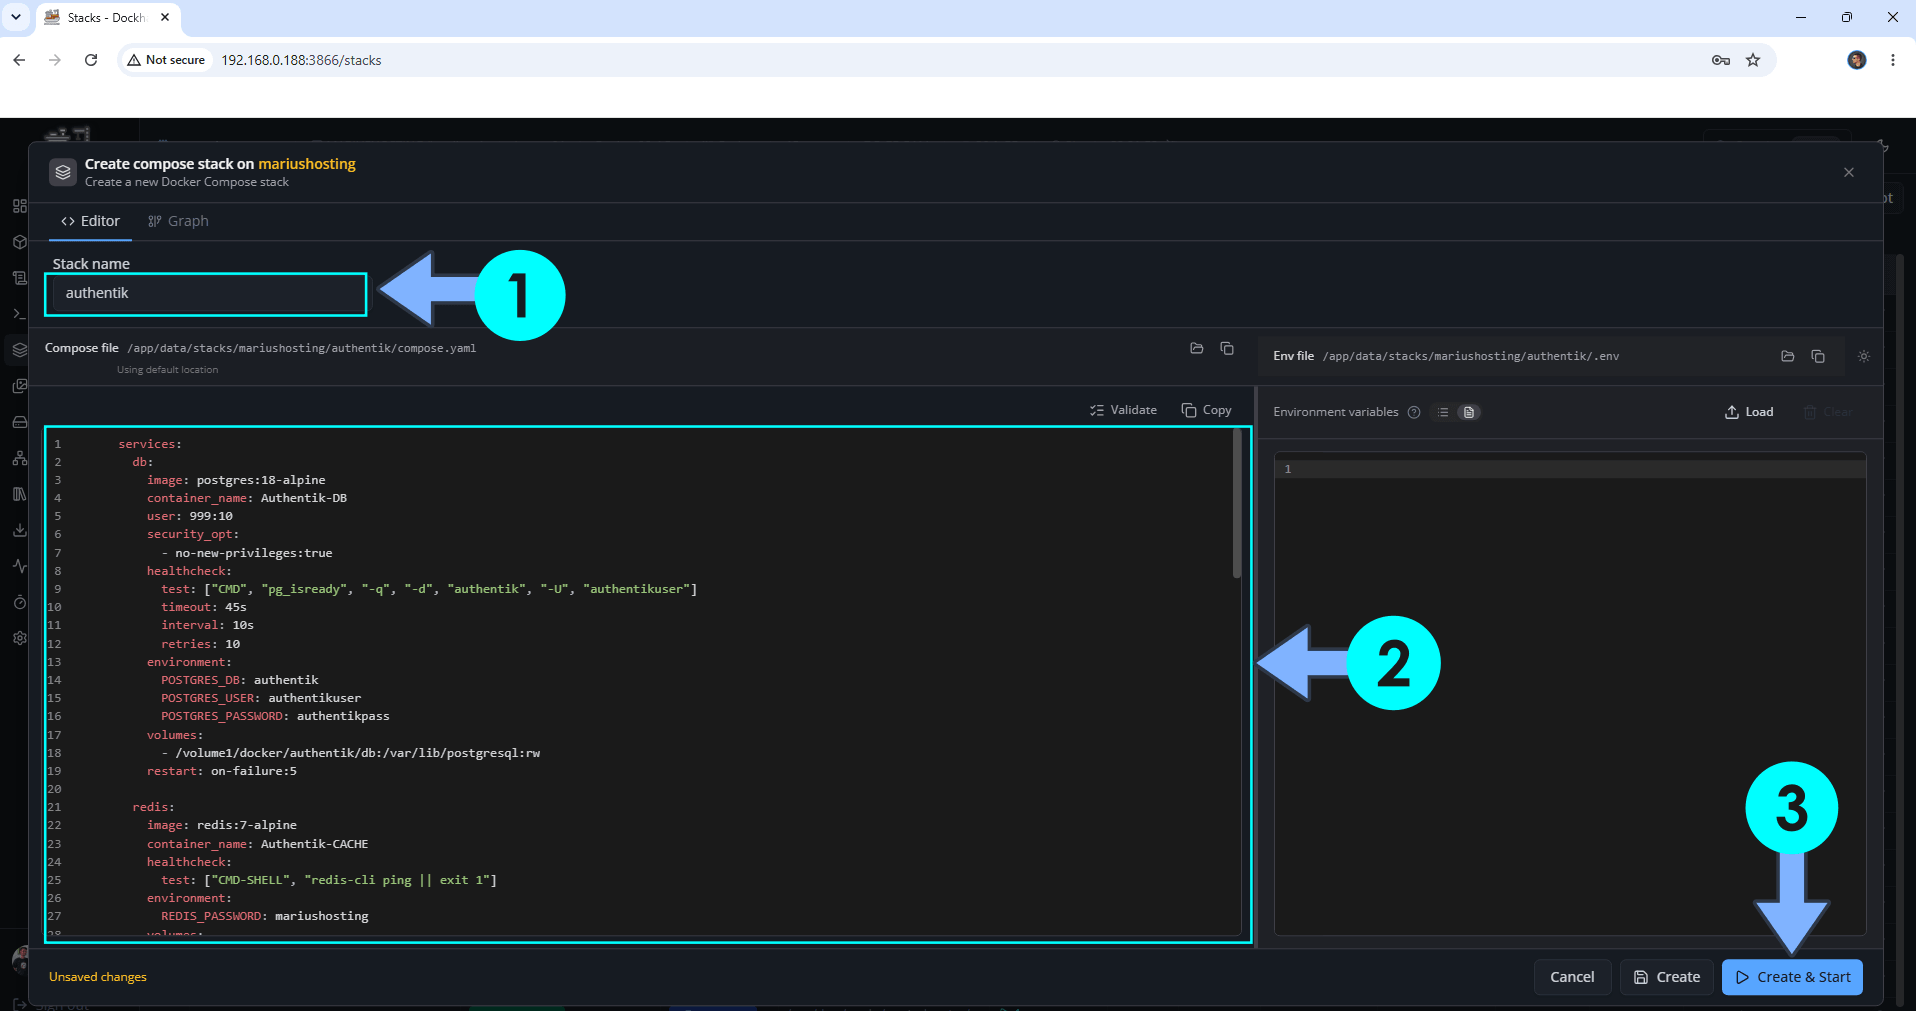Click the 'mariushosting' environment name in title
This screenshot has height=1011, width=1916.
(x=307, y=164)
